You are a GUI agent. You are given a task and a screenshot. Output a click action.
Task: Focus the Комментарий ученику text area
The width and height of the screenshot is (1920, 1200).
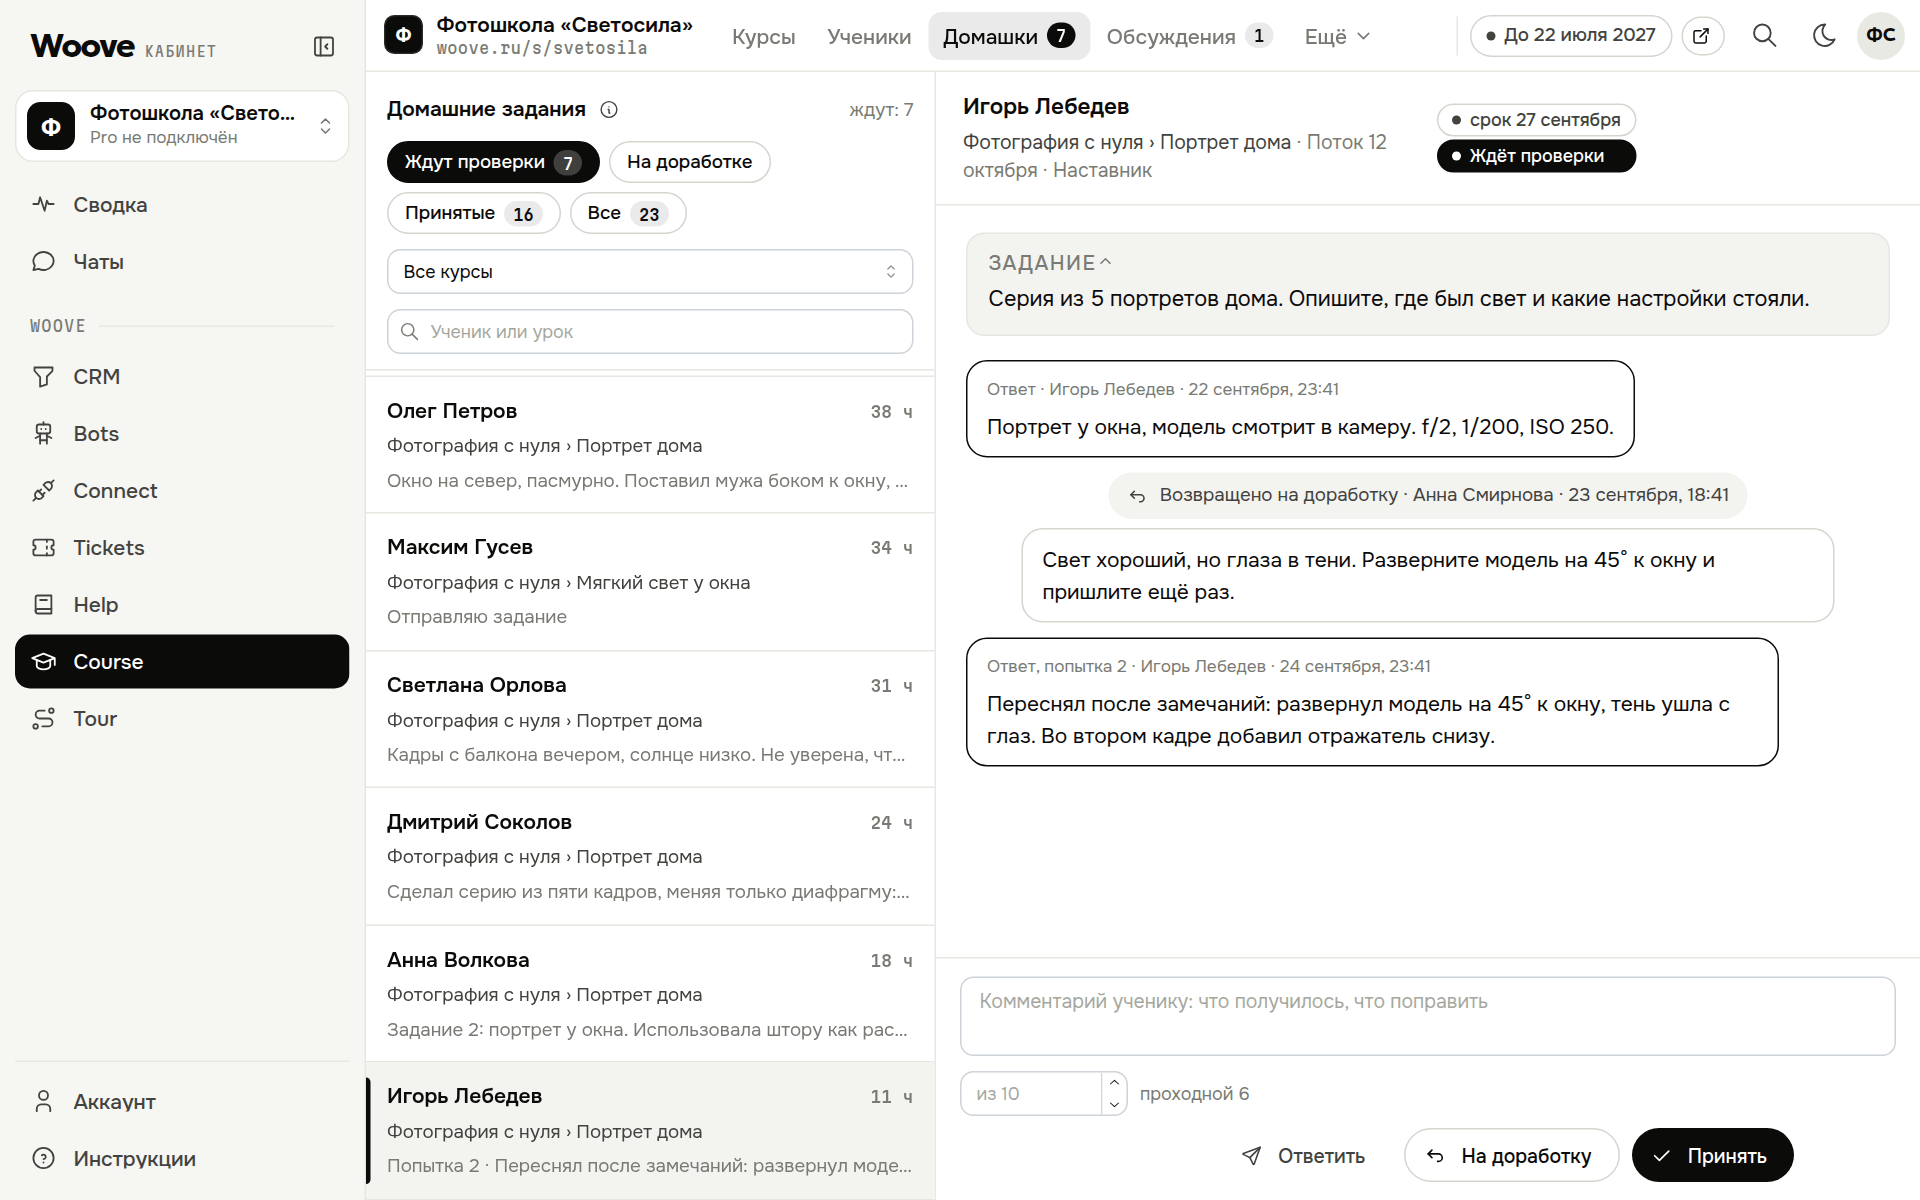(x=1427, y=1016)
